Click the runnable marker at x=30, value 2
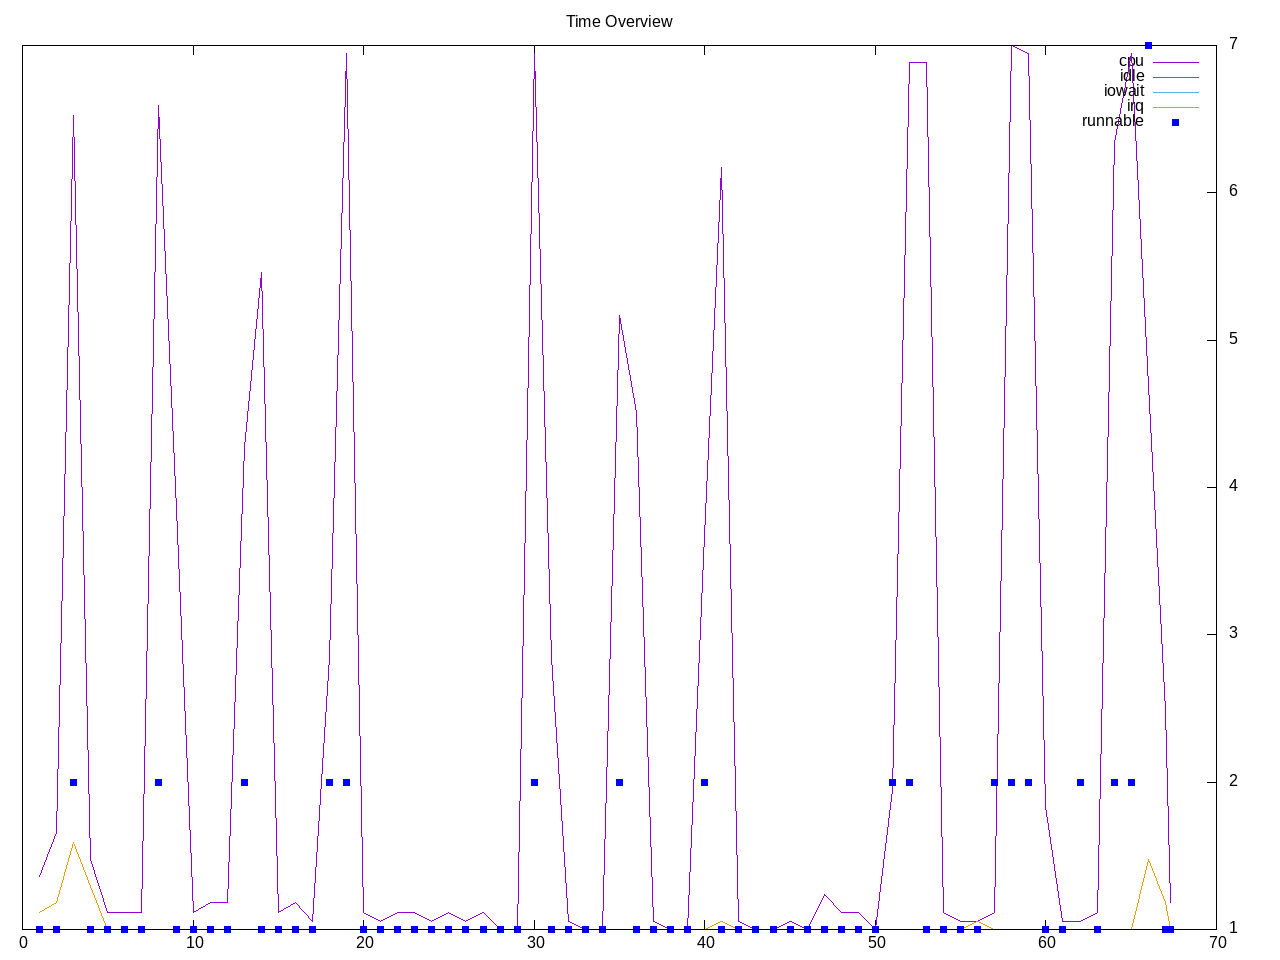 534,782
